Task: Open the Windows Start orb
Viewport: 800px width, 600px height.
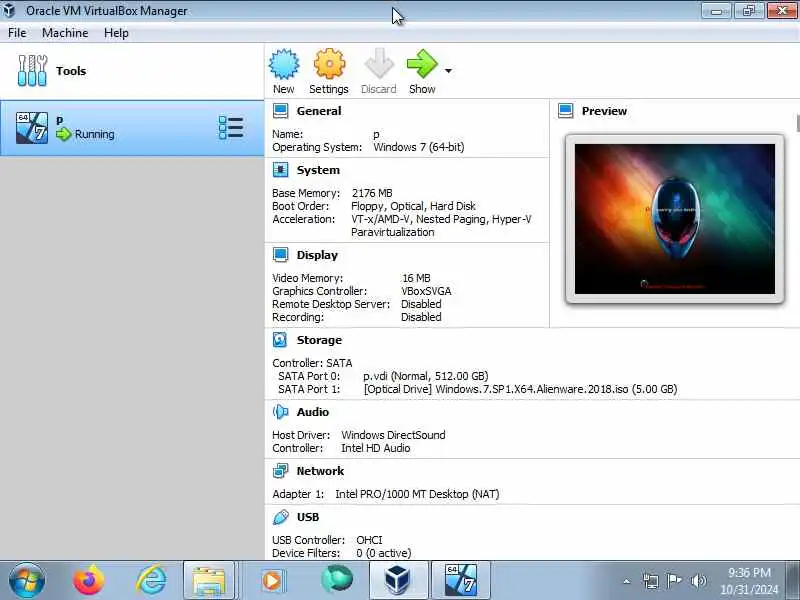Action: click(27, 580)
